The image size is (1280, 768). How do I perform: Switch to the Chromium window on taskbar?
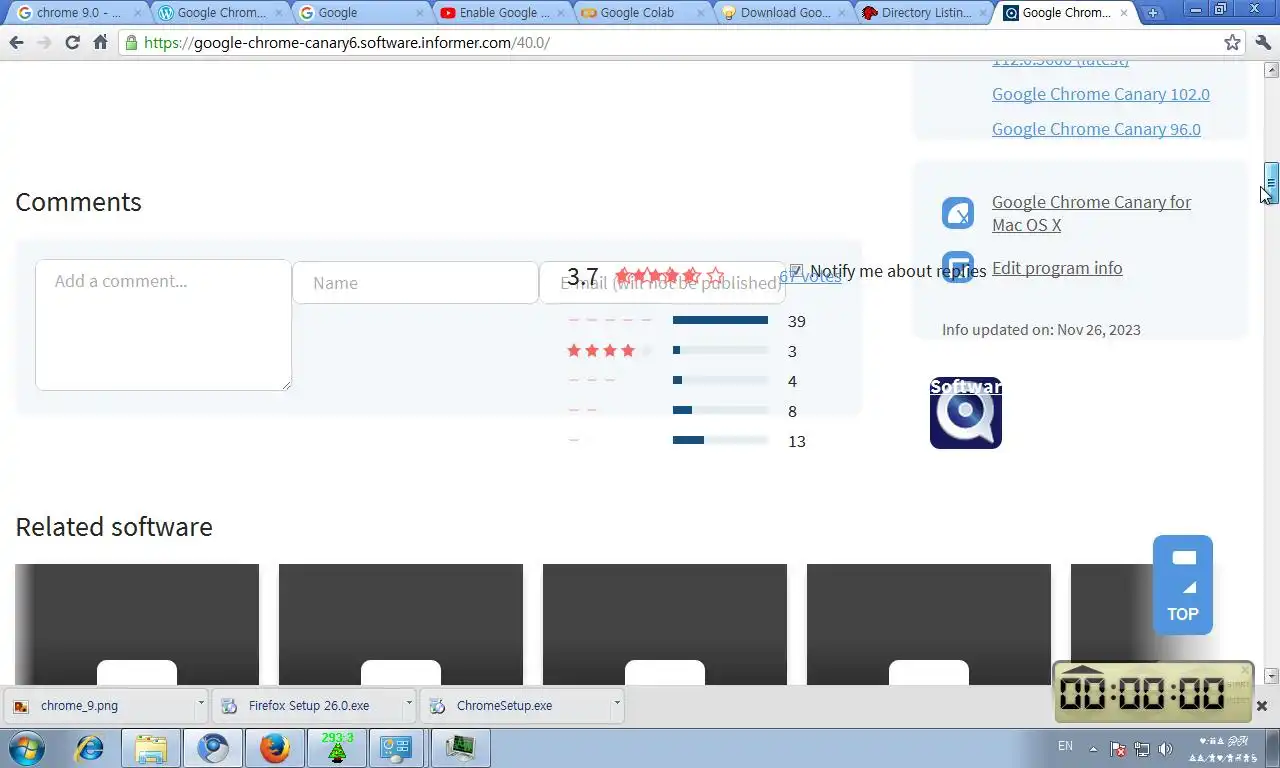[213, 748]
